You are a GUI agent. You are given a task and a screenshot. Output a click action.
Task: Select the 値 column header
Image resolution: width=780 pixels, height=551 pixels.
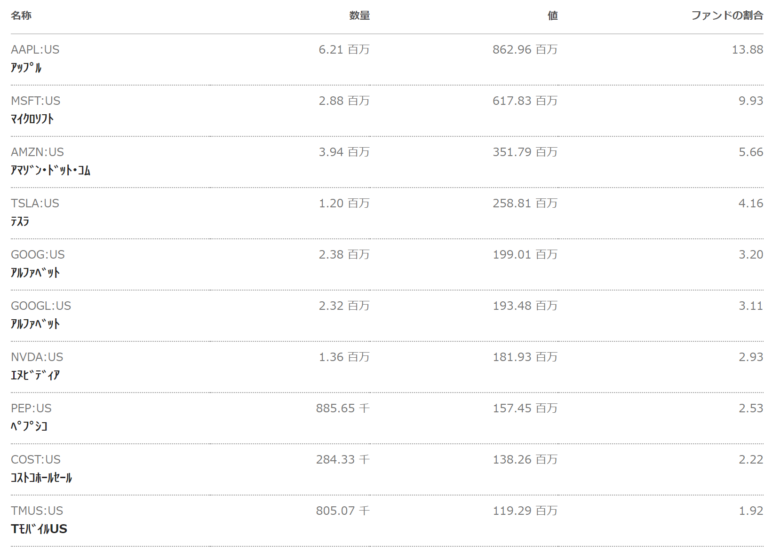coord(553,15)
